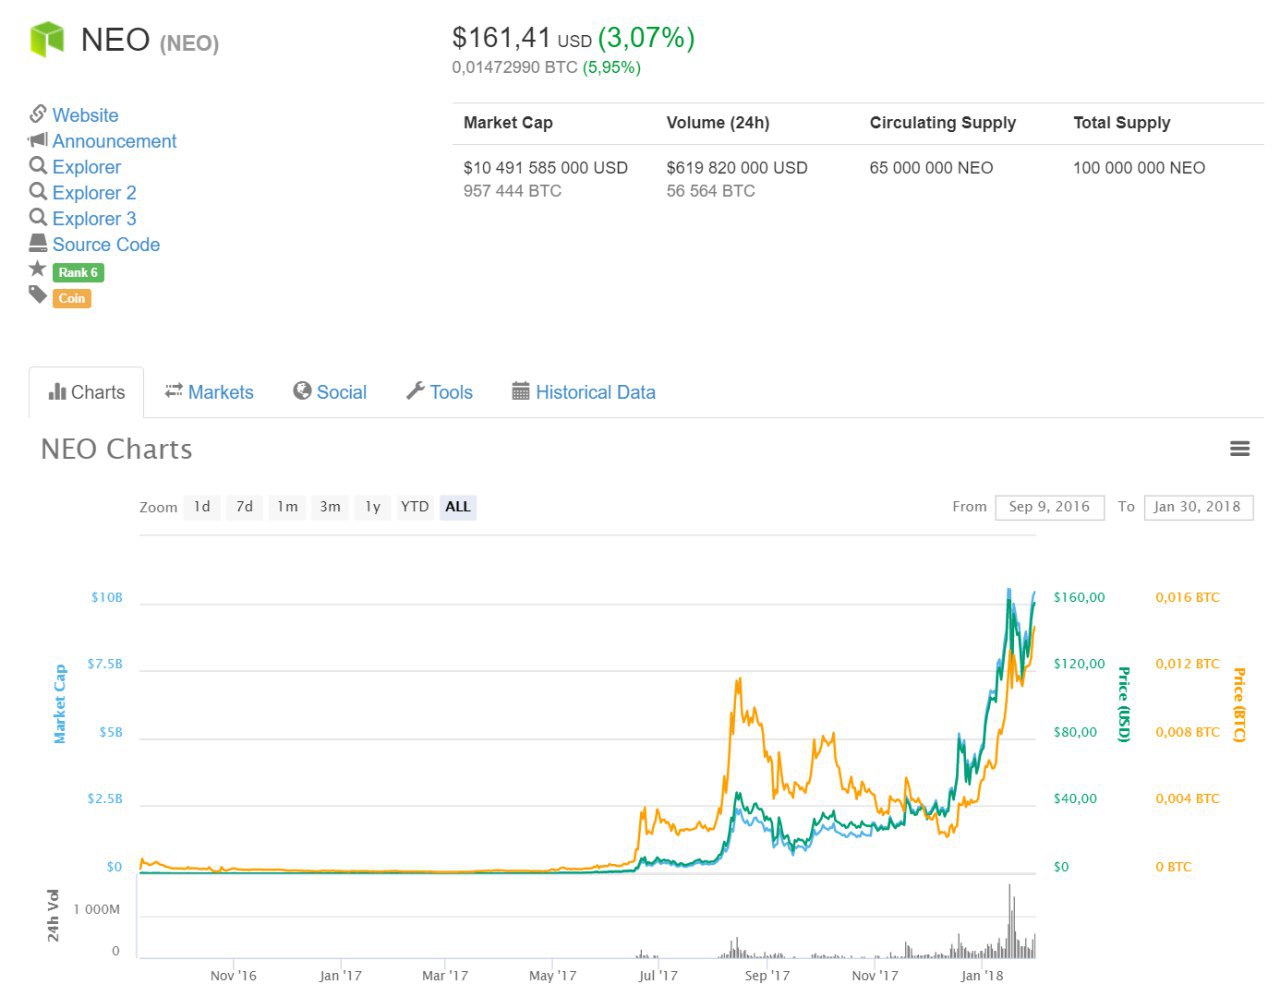Click the chain-link icon beside Website
The image size is (1280, 996).
coord(38,114)
